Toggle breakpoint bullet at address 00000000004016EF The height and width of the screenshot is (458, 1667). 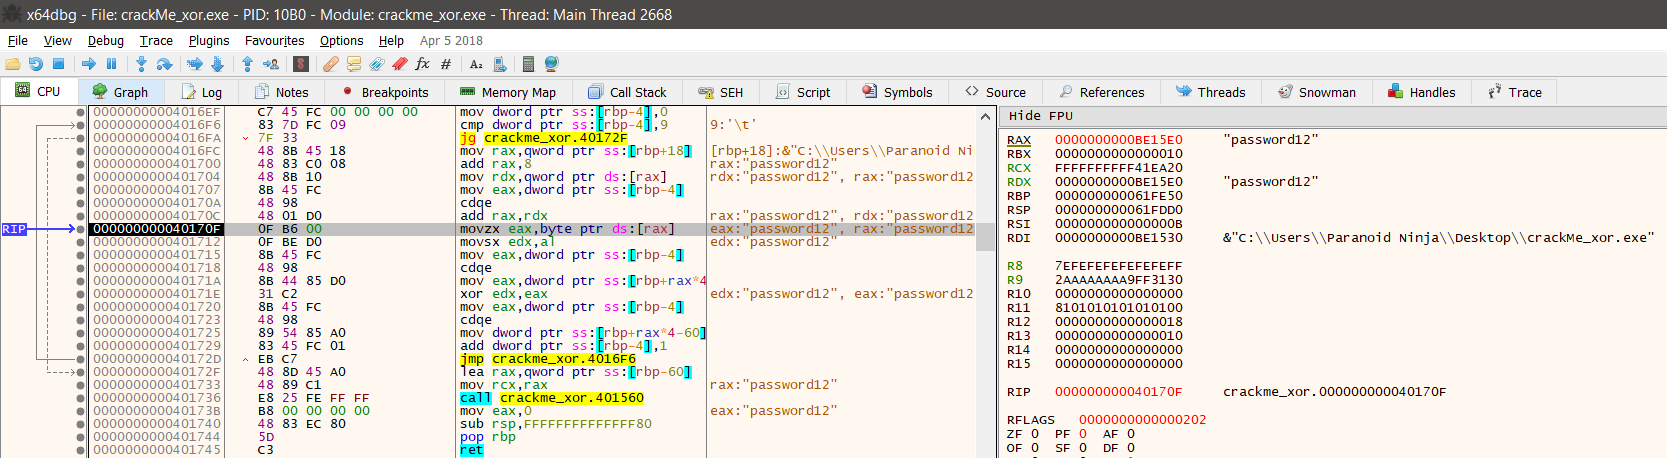click(x=80, y=112)
